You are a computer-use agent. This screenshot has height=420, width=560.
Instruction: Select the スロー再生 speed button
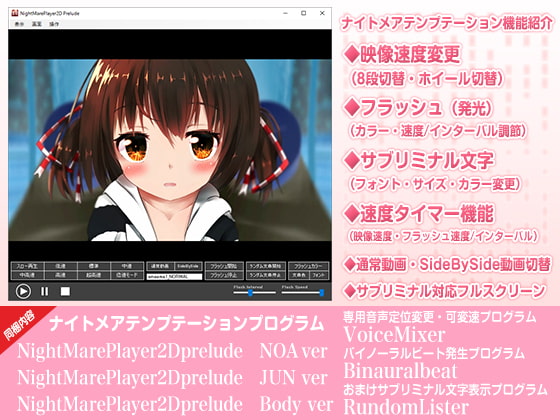[28, 266]
